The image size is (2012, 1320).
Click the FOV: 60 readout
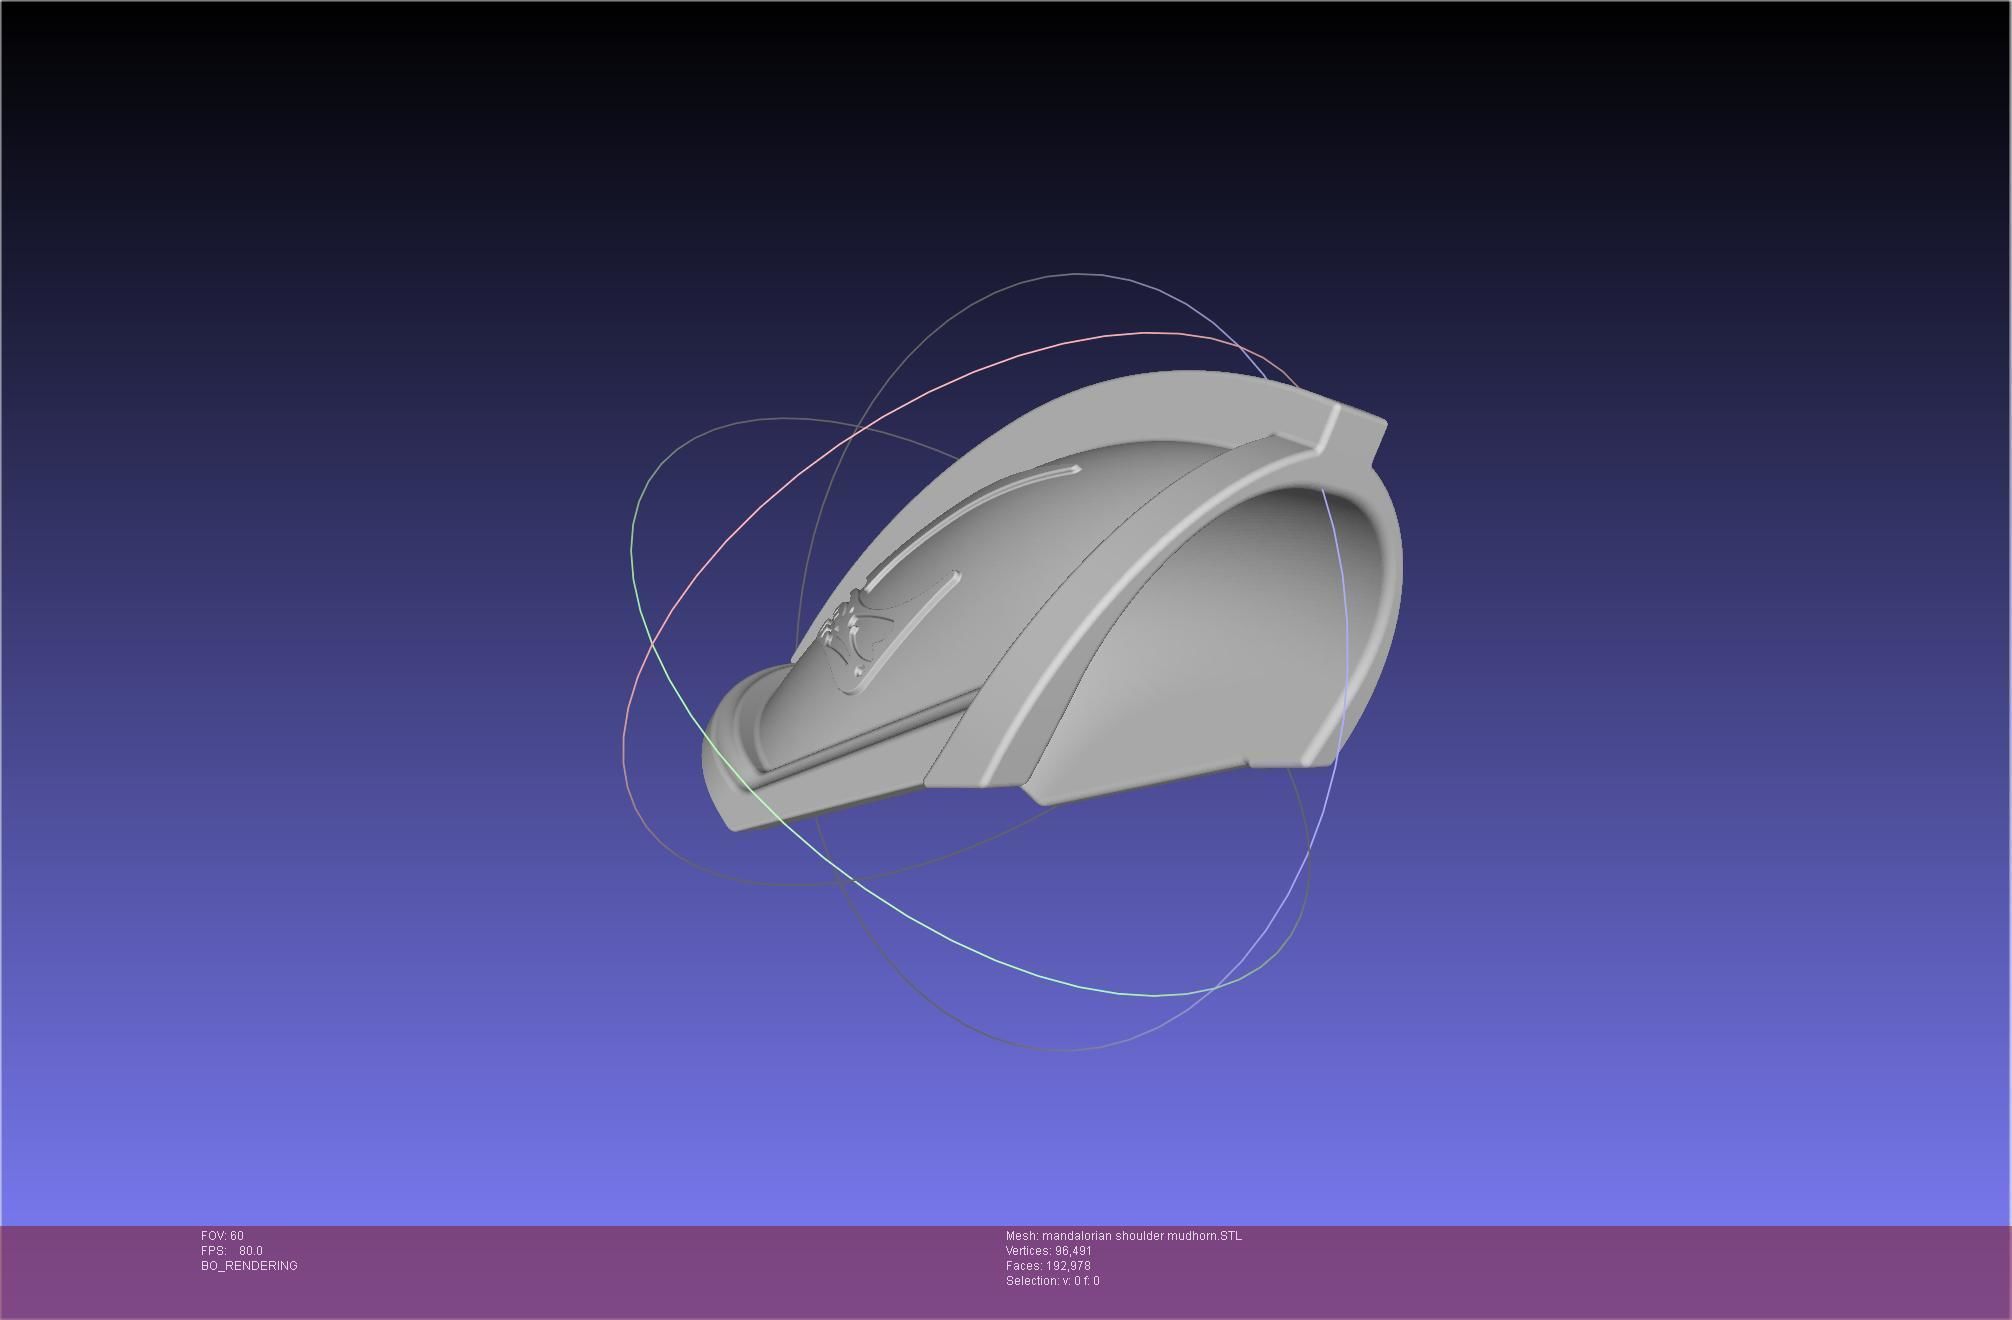tap(222, 1236)
